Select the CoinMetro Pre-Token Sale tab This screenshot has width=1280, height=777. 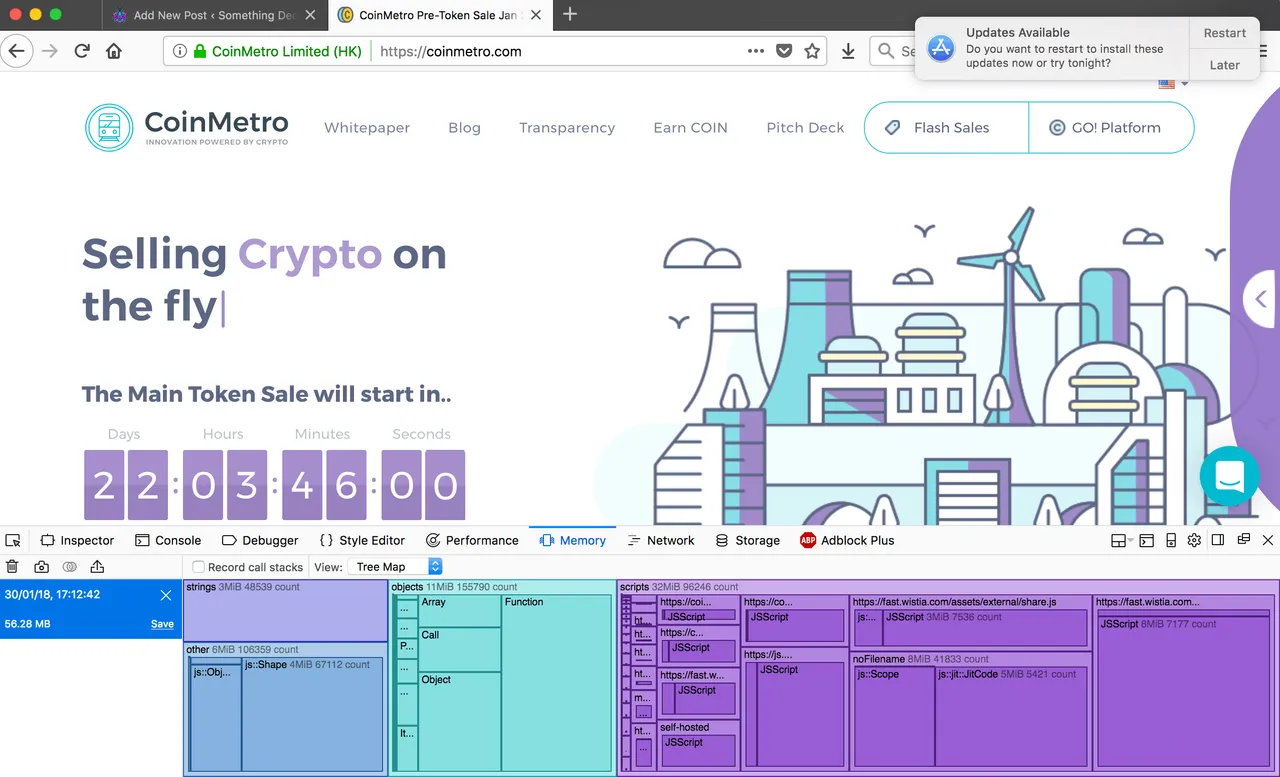[442, 15]
